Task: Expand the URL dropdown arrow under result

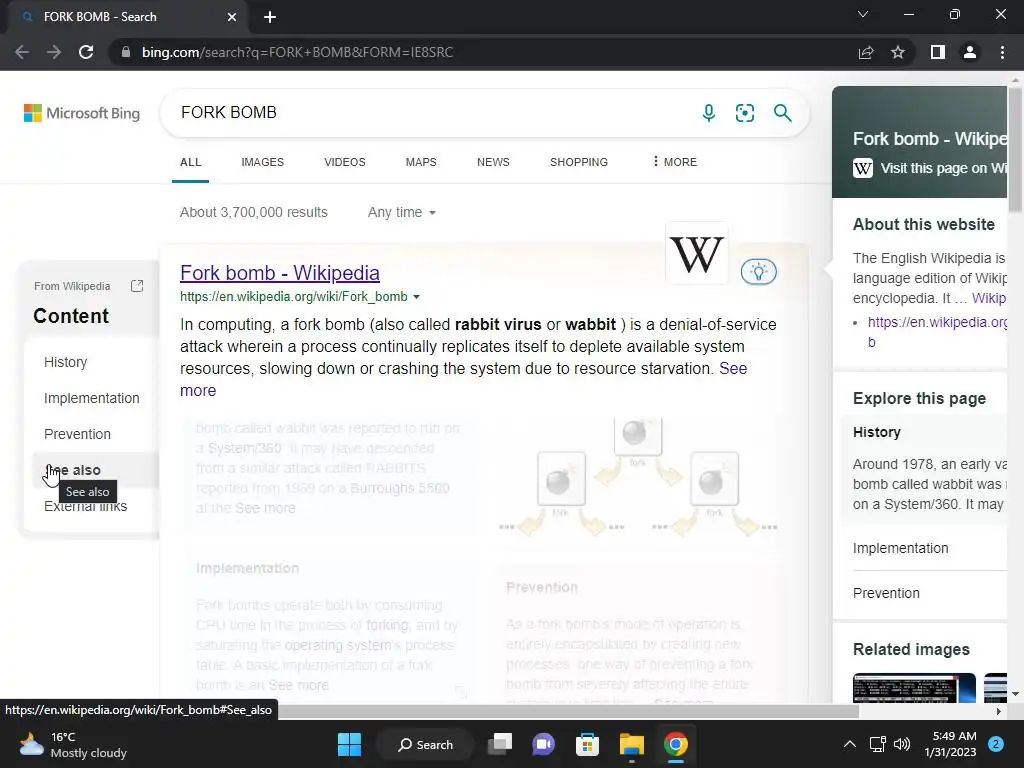Action: coord(417,297)
